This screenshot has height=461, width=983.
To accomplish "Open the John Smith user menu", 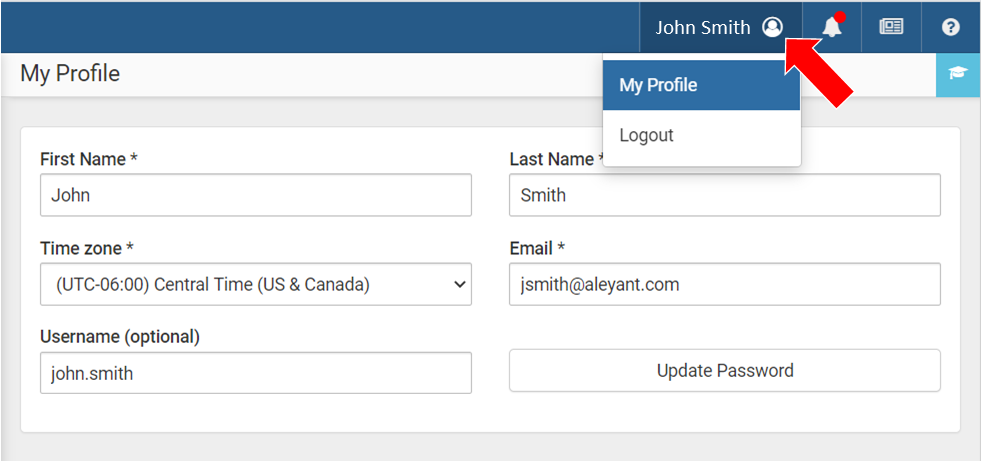I will [720, 27].
